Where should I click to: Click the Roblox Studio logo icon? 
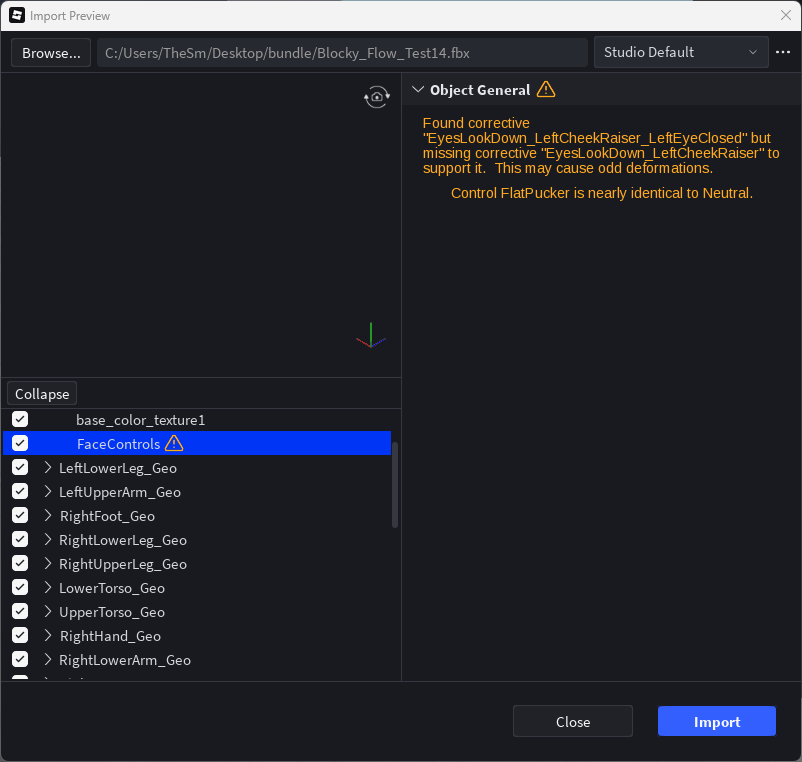pyautogui.click(x=17, y=15)
